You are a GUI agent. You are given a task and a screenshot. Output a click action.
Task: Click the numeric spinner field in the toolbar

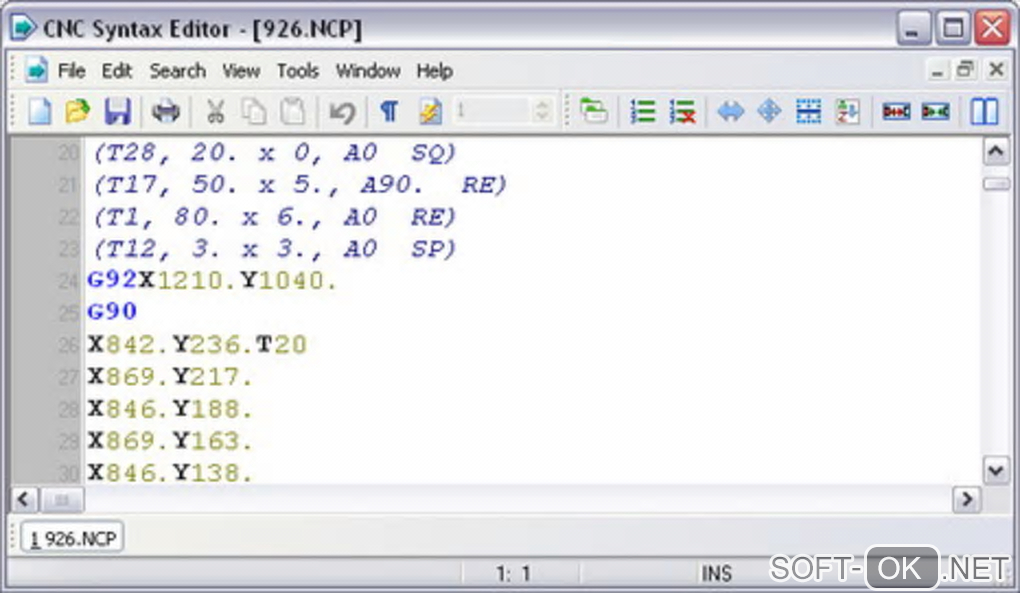[492, 111]
